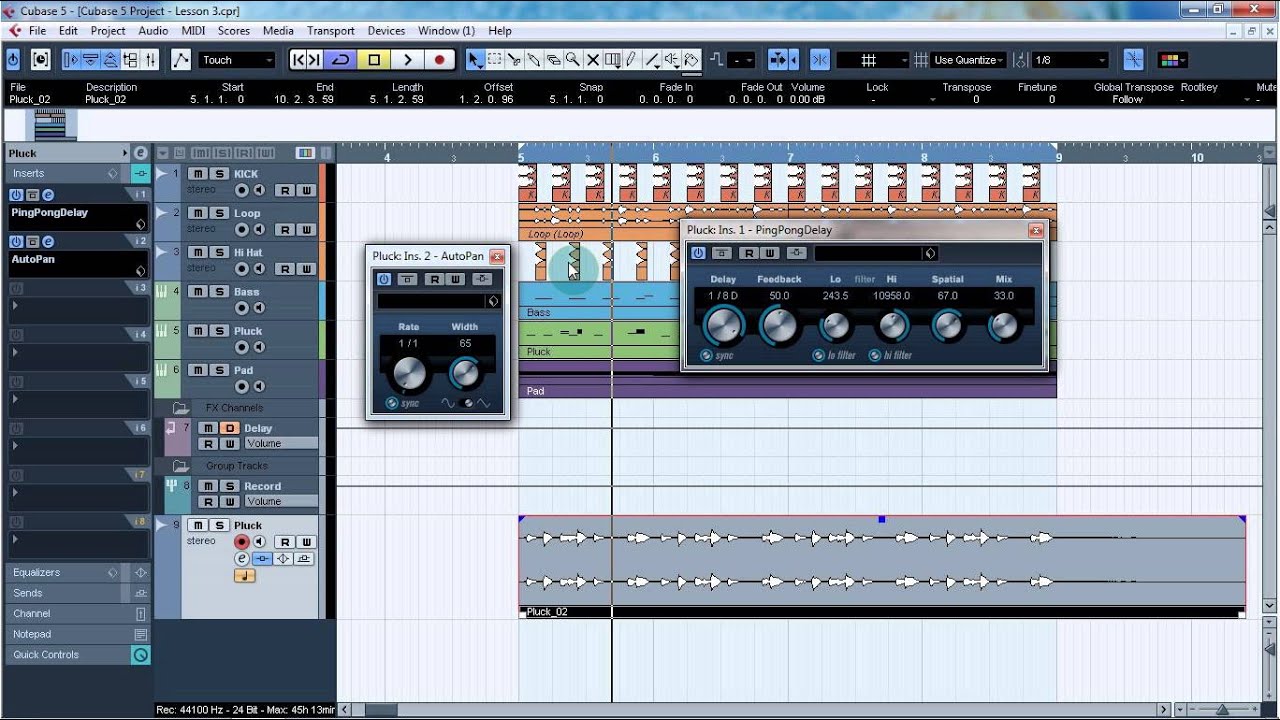Open the 1/8 quantize value dropdown
The height and width of the screenshot is (720, 1280).
[x=1071, y=60]
